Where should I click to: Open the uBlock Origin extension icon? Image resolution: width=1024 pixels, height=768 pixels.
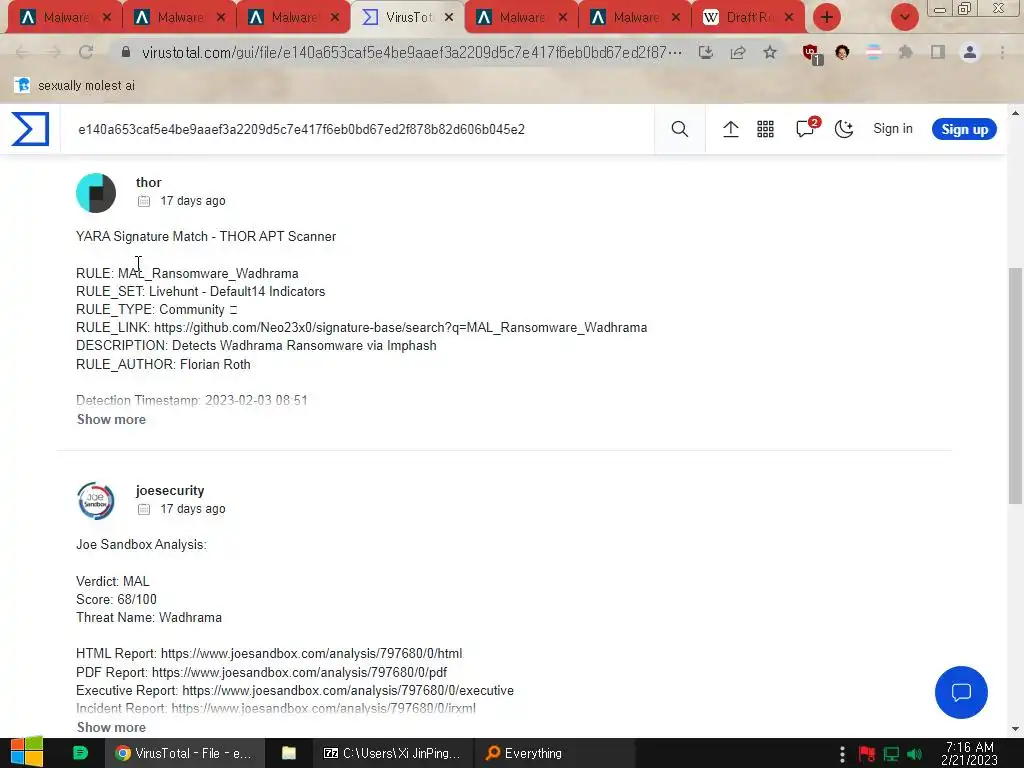812,54
